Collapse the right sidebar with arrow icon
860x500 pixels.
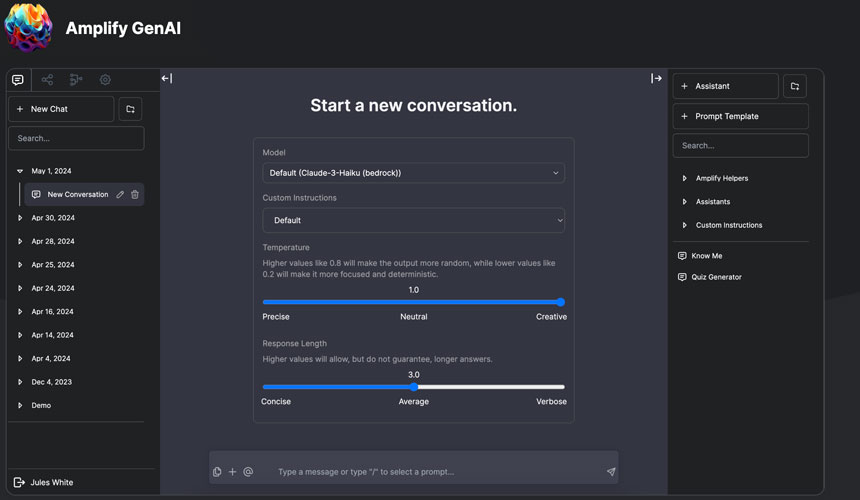click(x=656, y=78)
